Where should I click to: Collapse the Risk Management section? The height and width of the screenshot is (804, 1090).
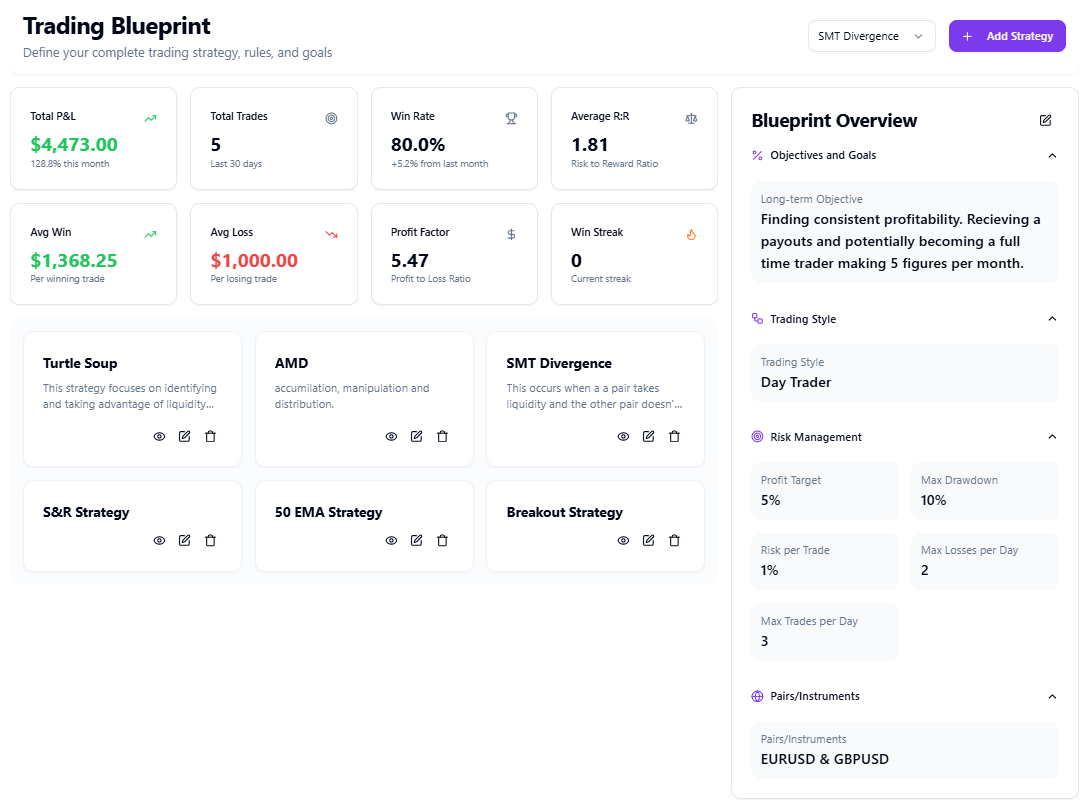1051,437
